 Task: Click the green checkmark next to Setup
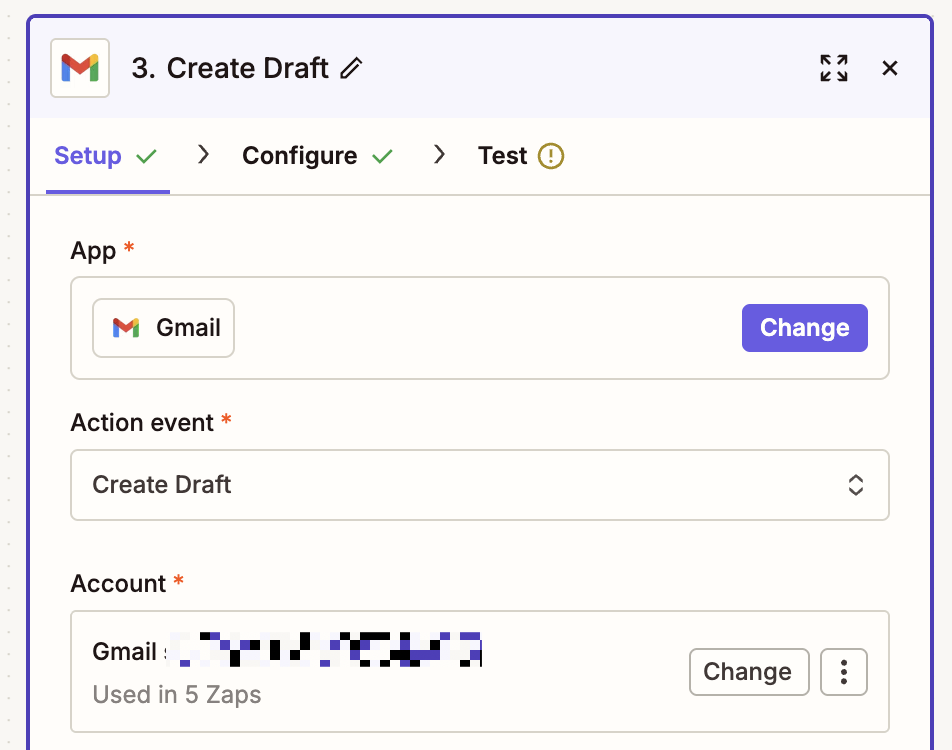[x=146, y=157]
